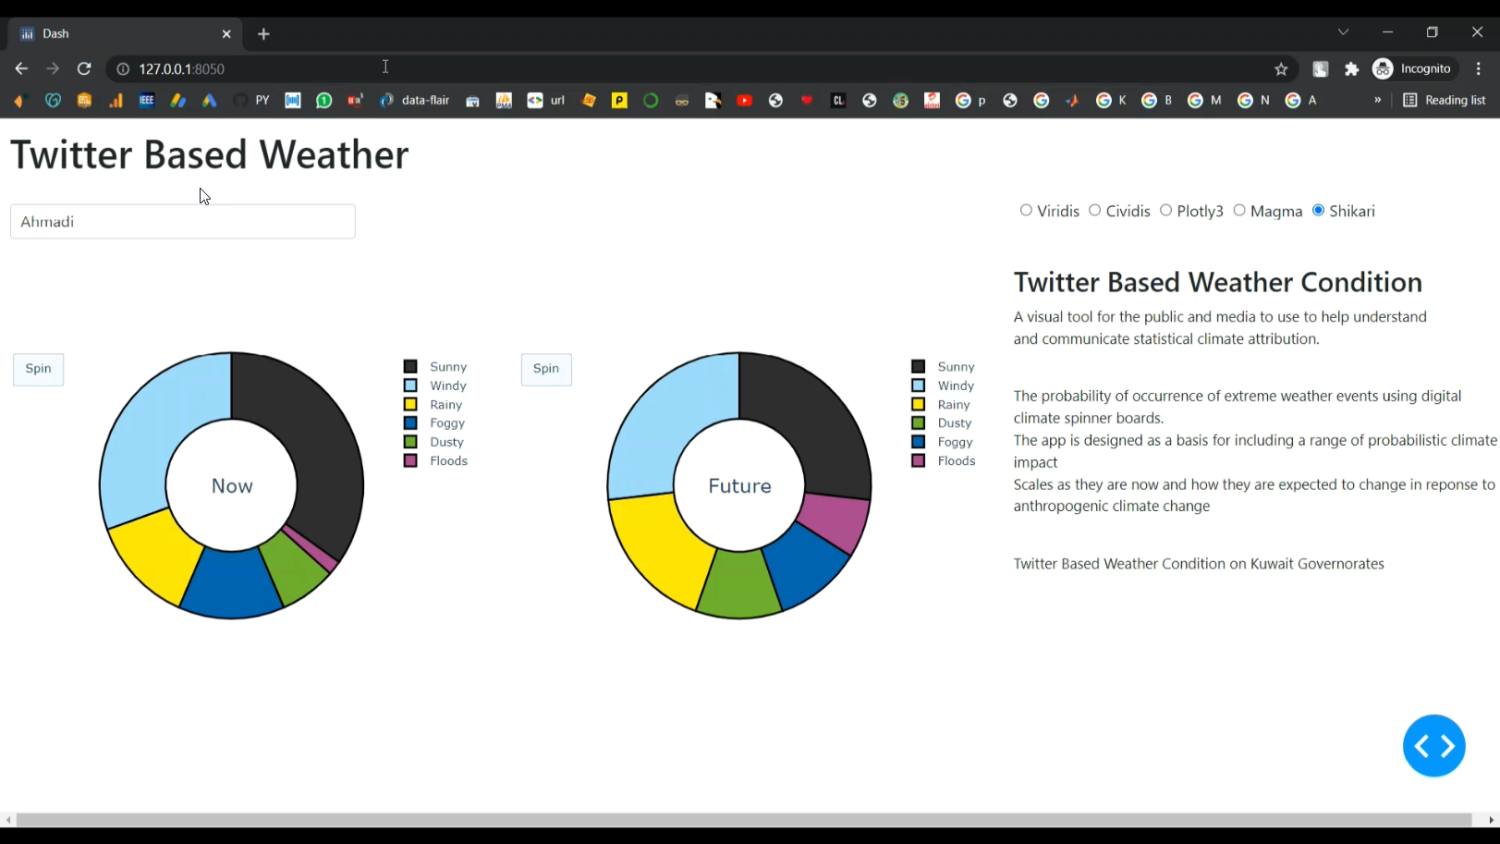Click the blue code toggle arrows button
This screenshot has height=844, width=1500.
1433,746
